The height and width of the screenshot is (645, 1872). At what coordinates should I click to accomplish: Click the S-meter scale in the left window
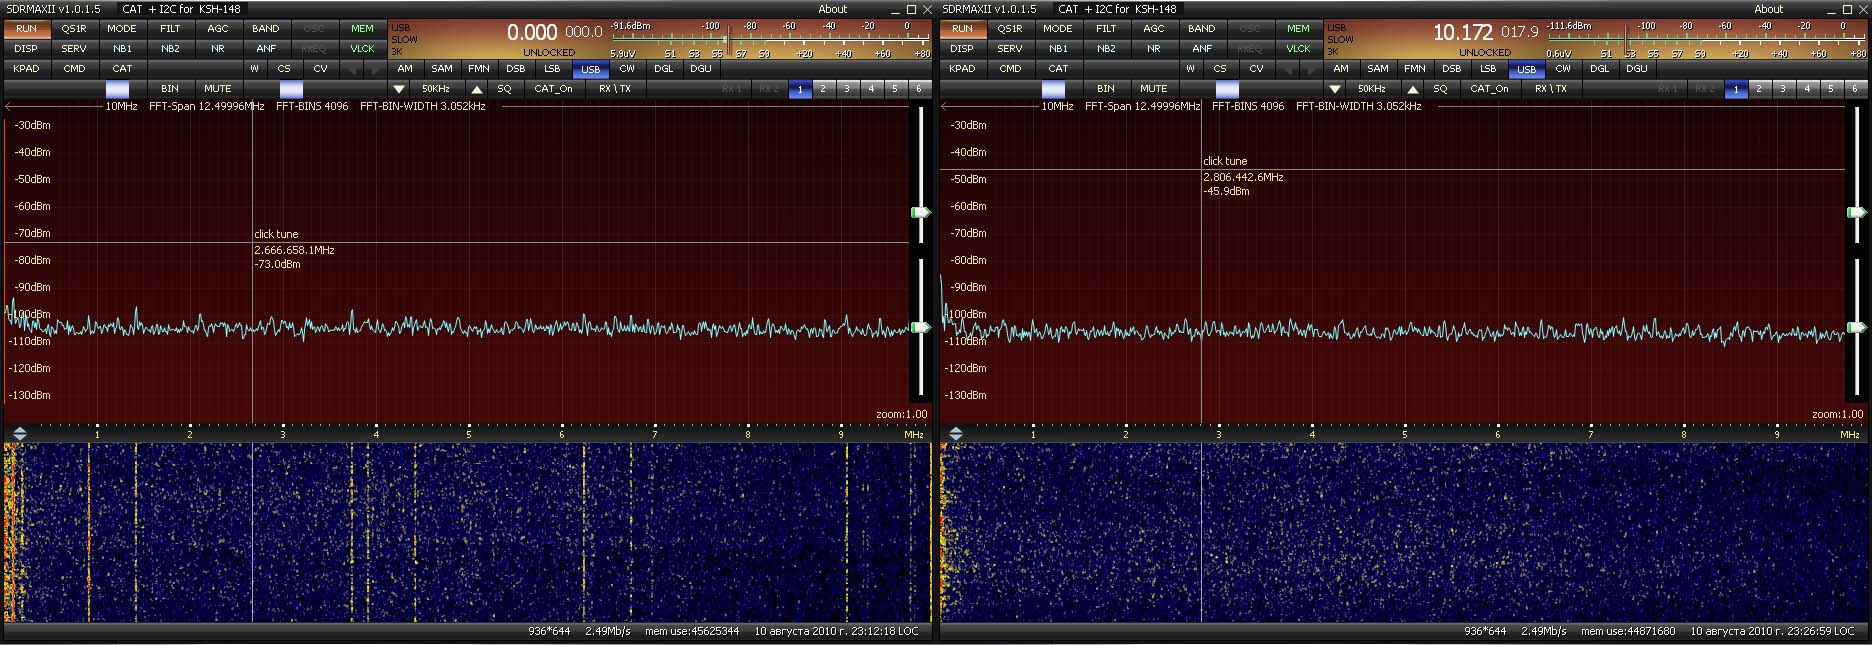[770, 40]
